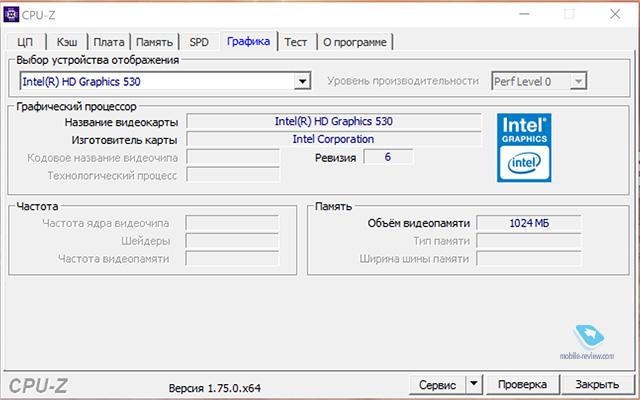This screenshot has height=400, width=640.
Task: Click the Название видеокарты value field
Action: (334, 121)
